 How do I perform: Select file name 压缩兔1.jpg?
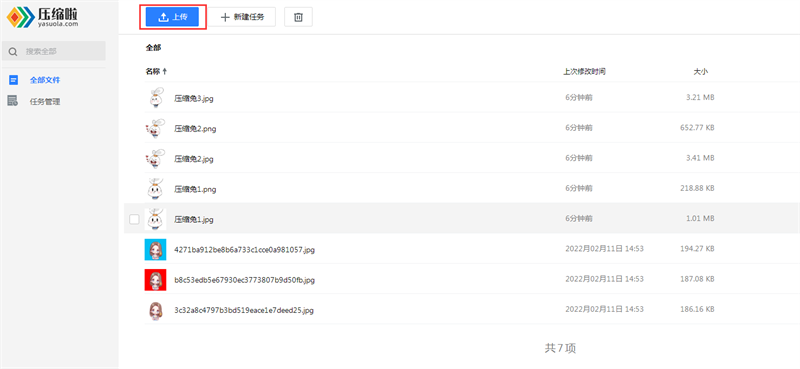(194, 219)
